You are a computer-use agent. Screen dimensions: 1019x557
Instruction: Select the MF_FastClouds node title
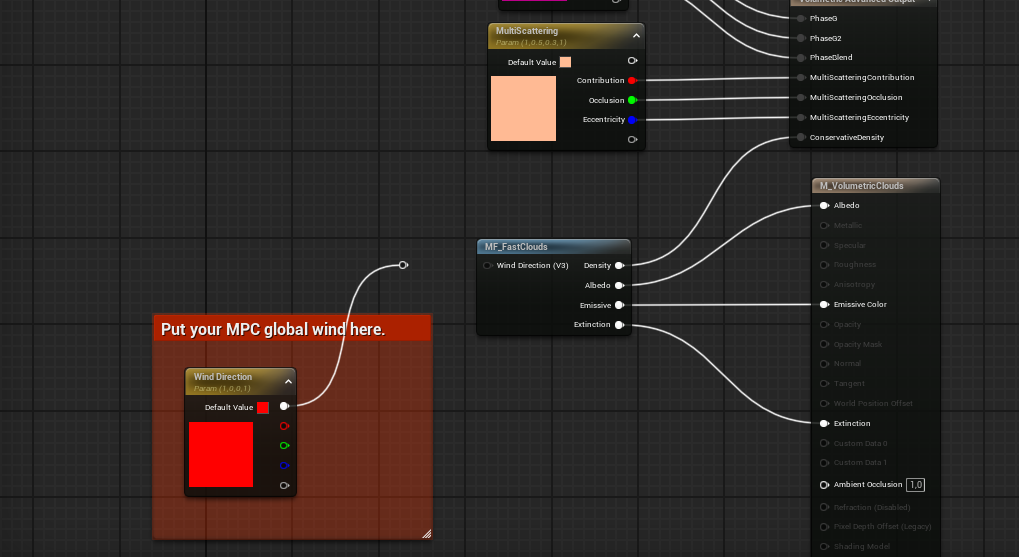516,247
